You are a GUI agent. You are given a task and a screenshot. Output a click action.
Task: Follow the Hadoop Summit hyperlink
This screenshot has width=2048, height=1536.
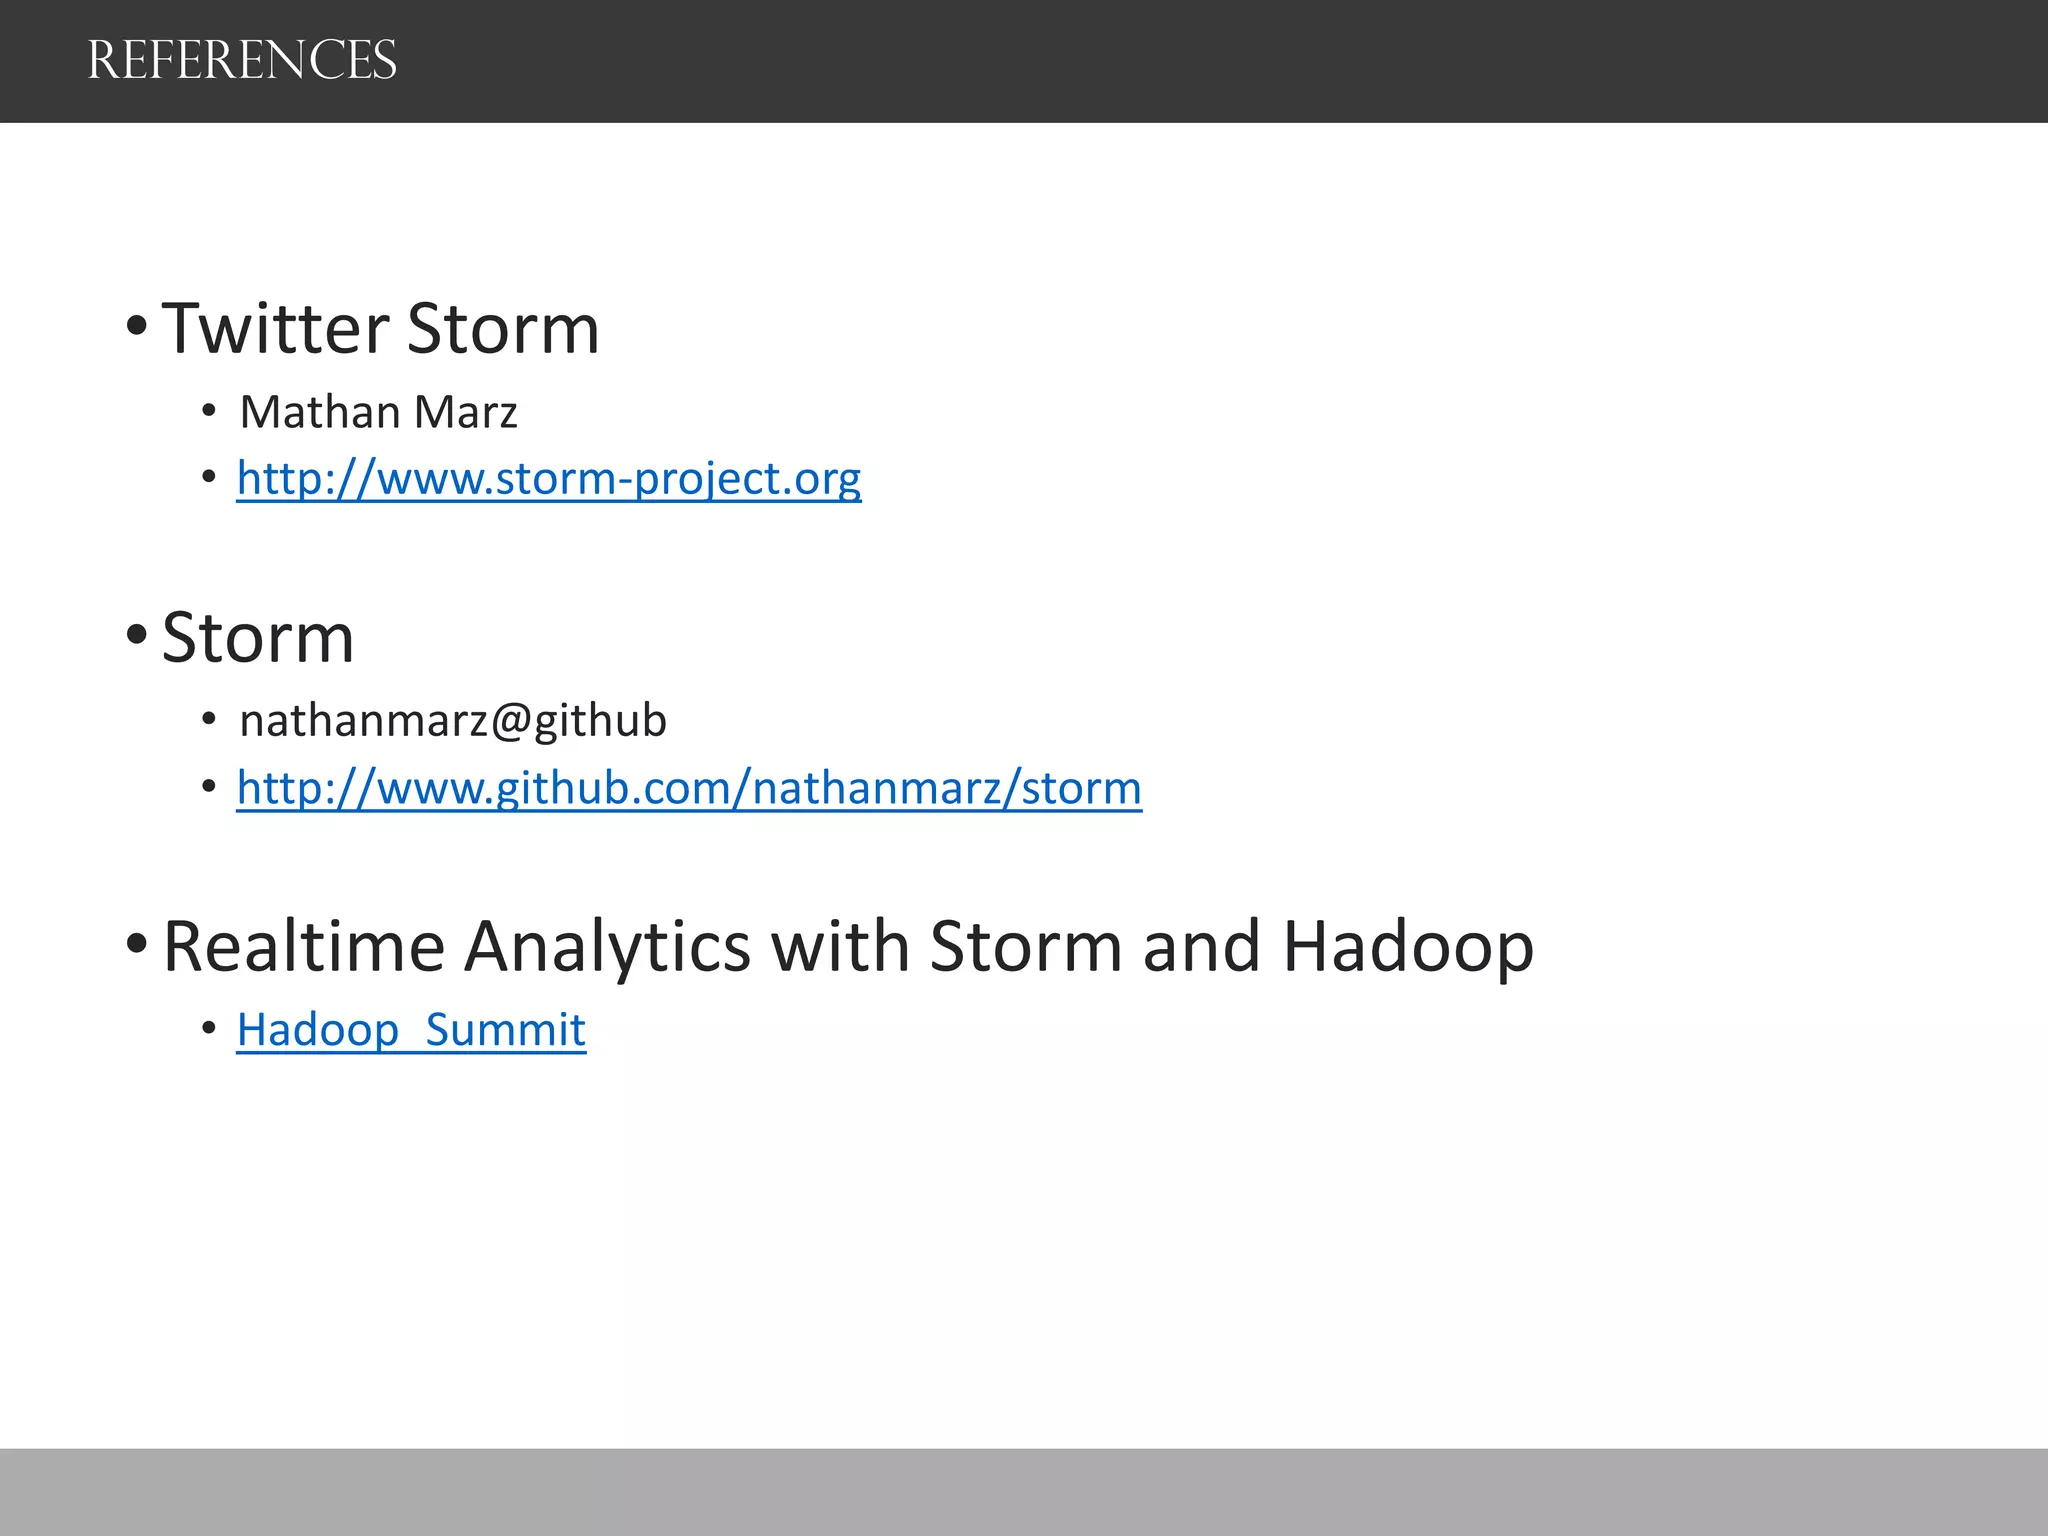pyautogui.click(x=411, y=1030)
